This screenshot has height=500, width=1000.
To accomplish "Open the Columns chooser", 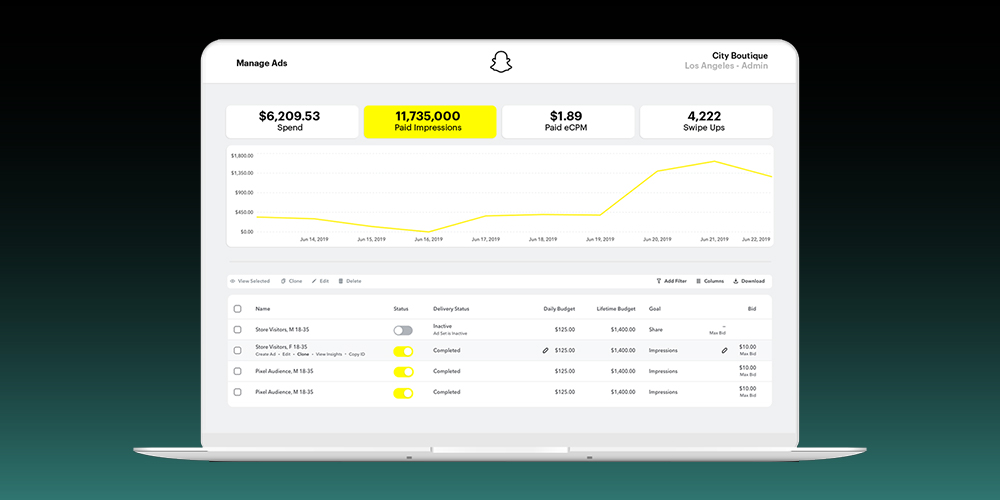I will point(710,281).
